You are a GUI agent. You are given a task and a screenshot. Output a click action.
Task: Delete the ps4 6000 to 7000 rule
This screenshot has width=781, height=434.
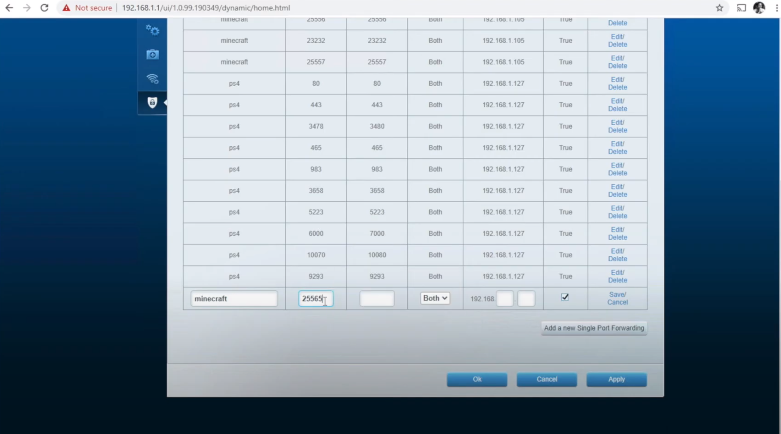618,237
